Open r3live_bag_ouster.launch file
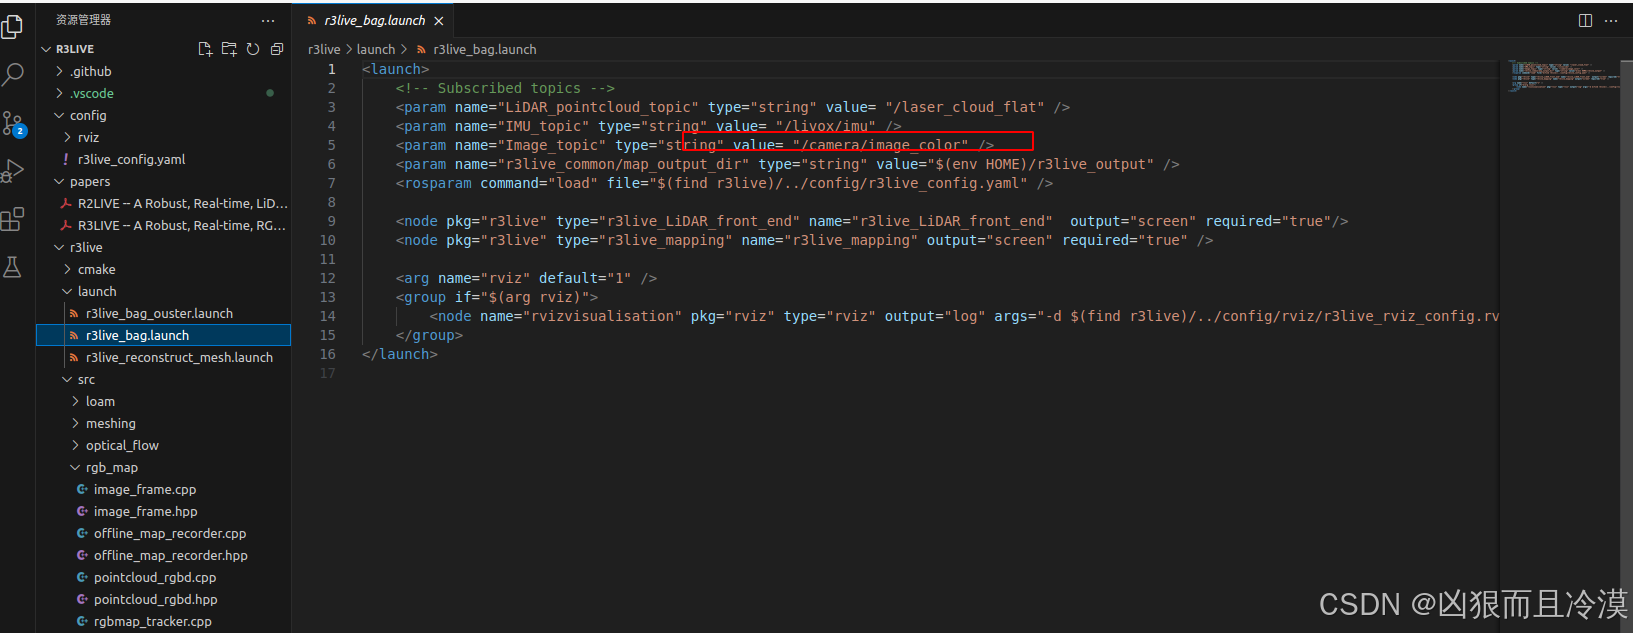 pos(163,313)
